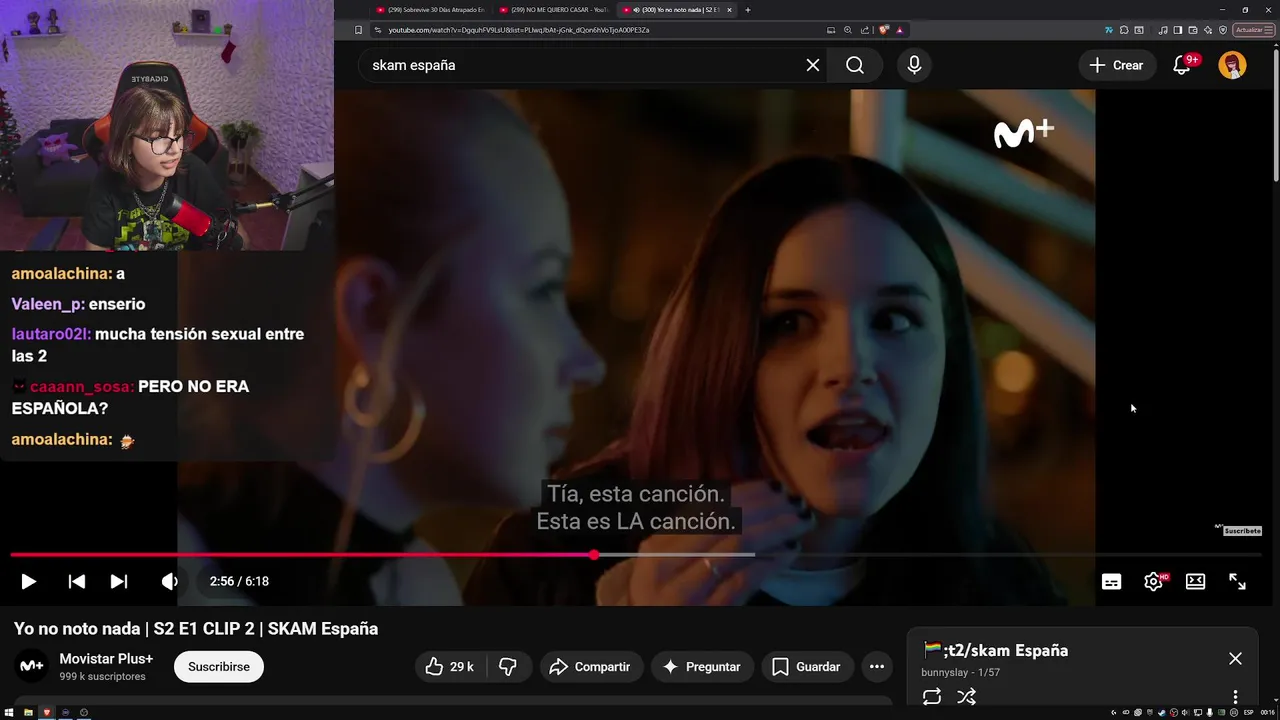
Task: Skip to previous video in playlist
Action: click(76, 581)
